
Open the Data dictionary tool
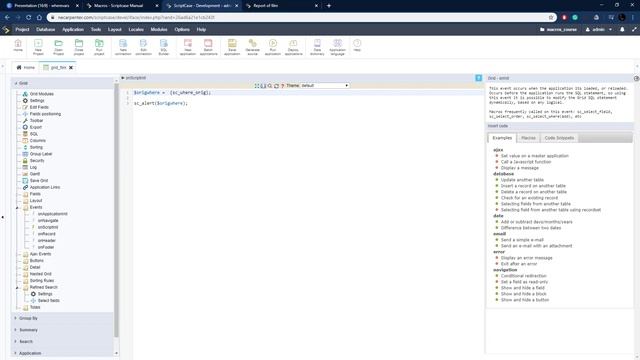(317, 47)
